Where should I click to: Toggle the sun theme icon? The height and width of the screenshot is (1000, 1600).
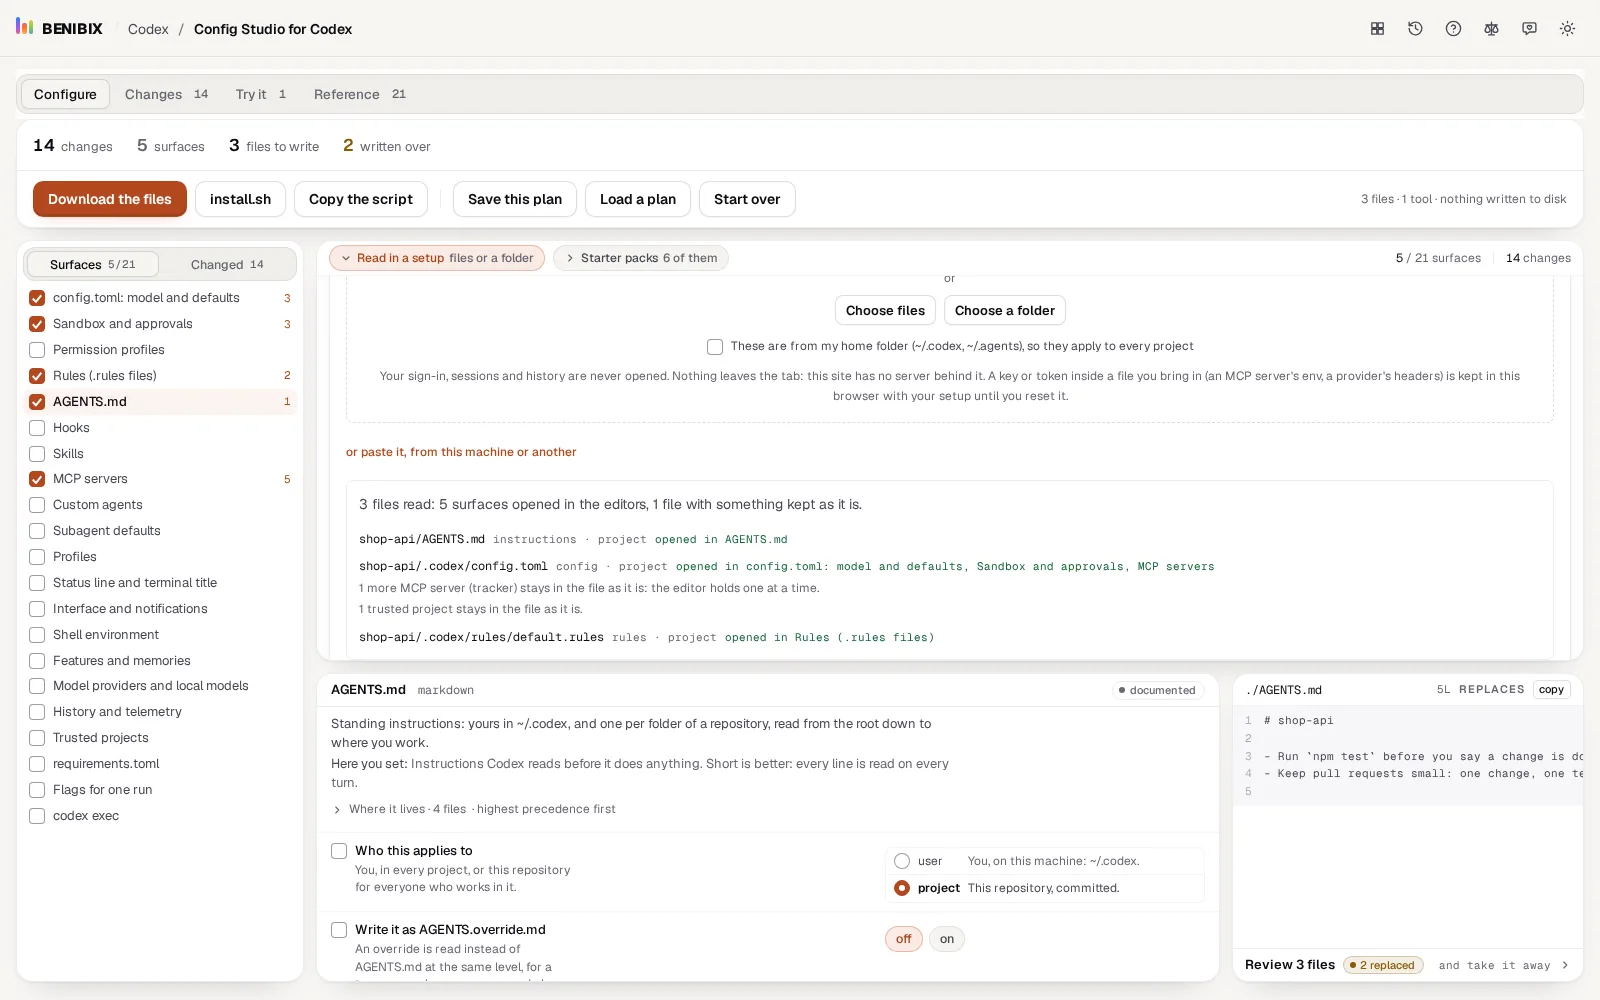(x=1567, y=29)
